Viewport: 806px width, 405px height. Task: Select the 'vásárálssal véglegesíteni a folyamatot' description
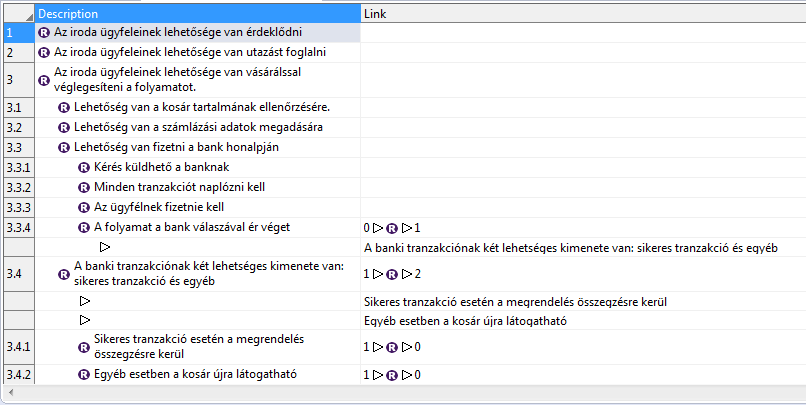pyautogui.click(x=177, y=80)
